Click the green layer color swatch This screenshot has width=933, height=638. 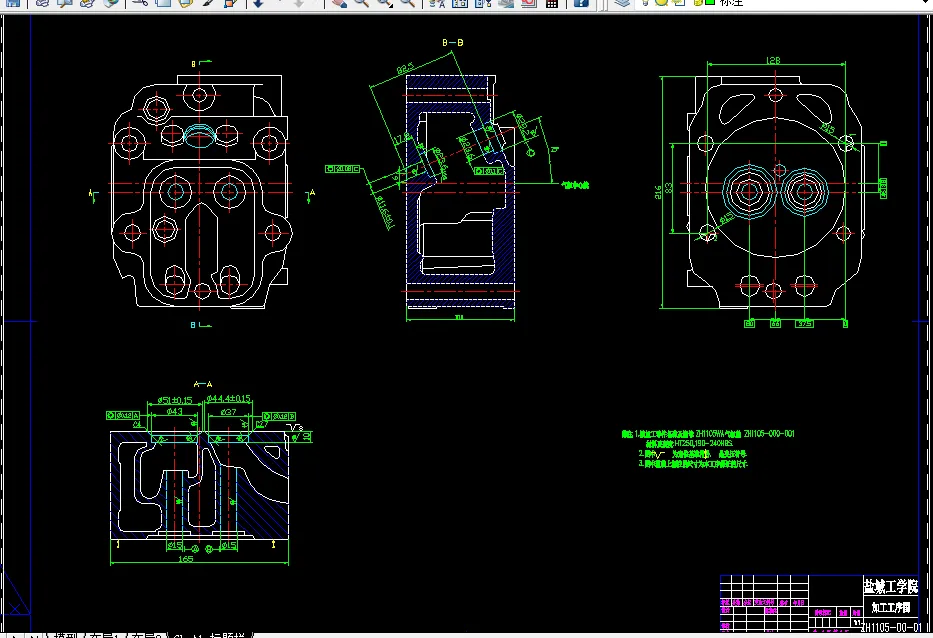(x=710, y=3)
